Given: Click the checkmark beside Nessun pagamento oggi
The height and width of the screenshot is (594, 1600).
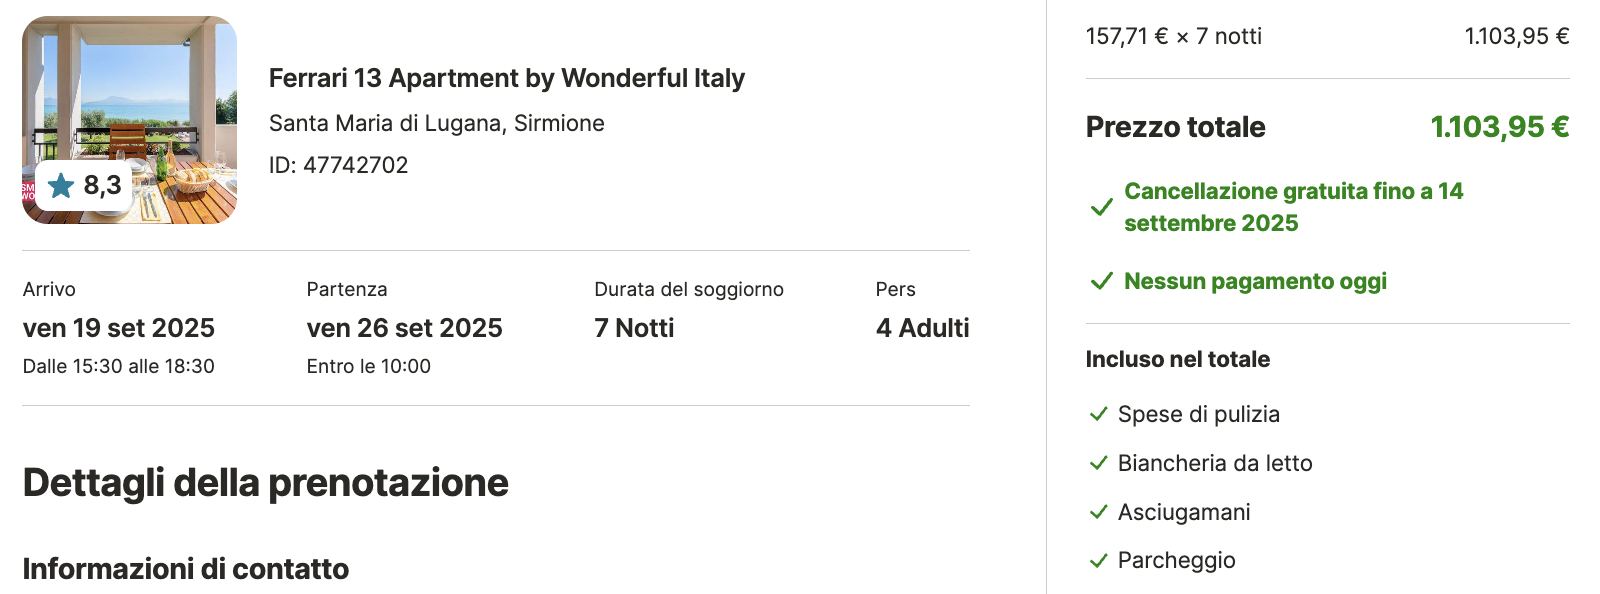Looking at the screenshot, I should coord(1101,281).
